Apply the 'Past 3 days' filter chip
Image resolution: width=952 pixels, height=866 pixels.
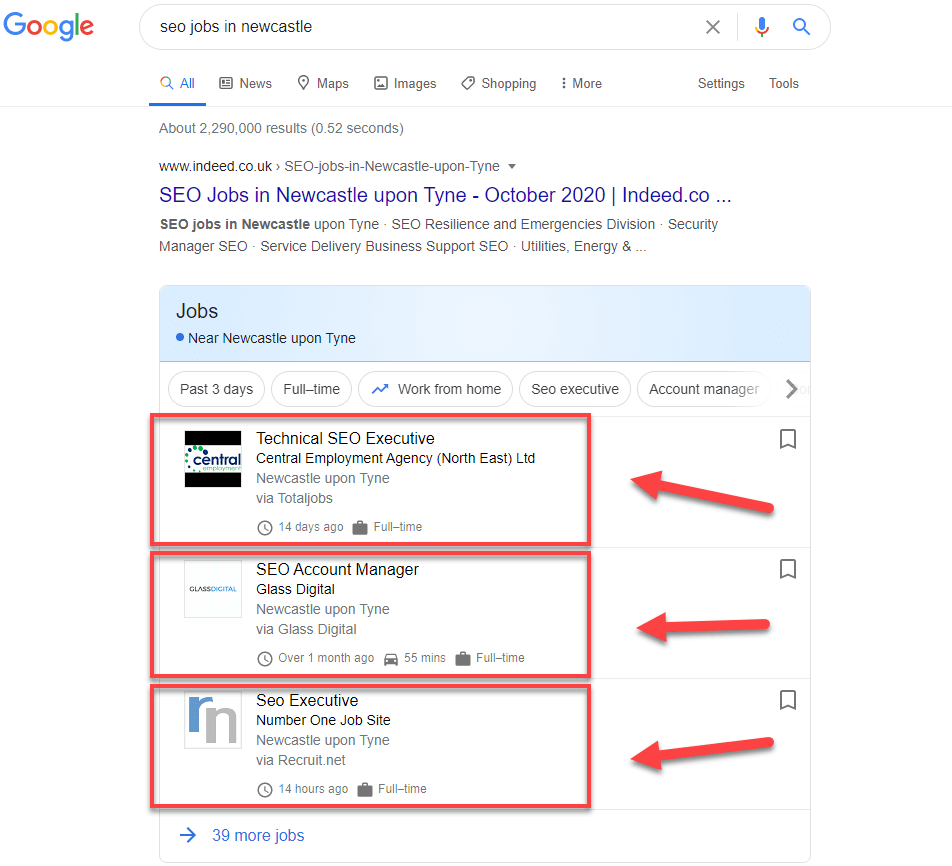[x=216, y=389]
